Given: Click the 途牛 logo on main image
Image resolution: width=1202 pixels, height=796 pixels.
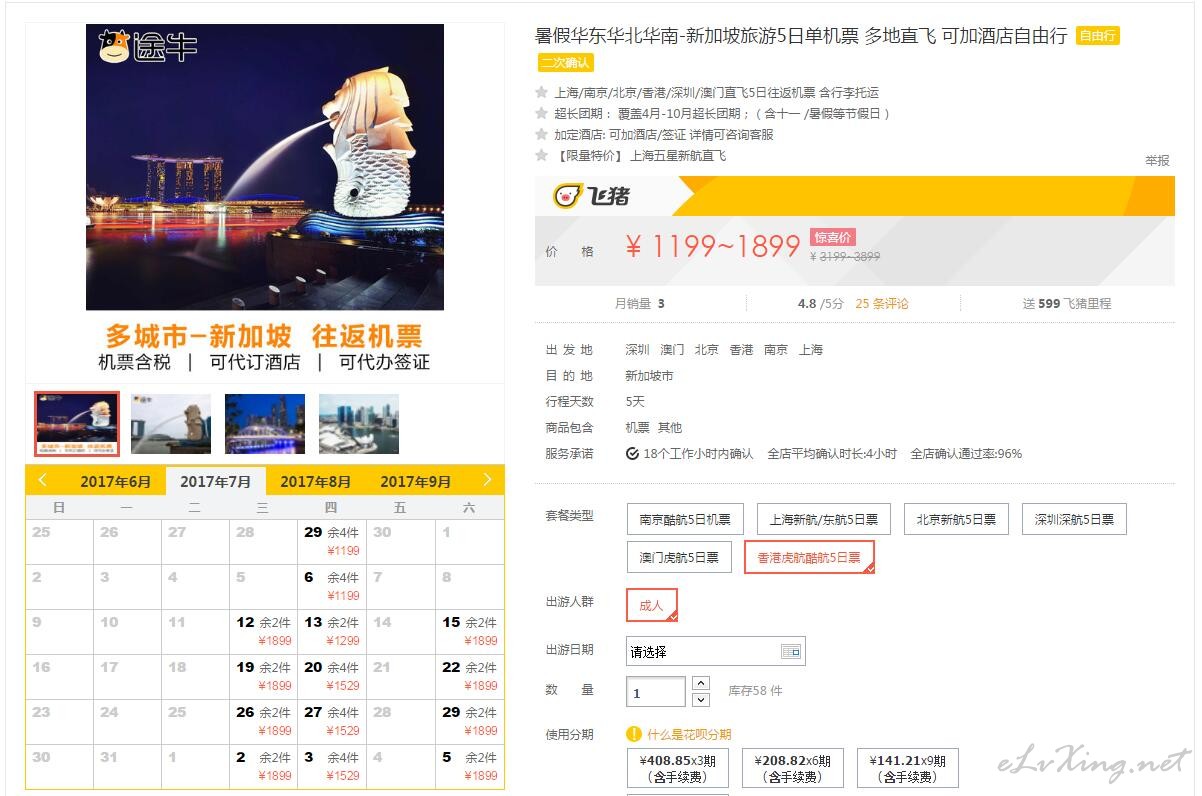Looking at the screenshot, I should 147,47.
